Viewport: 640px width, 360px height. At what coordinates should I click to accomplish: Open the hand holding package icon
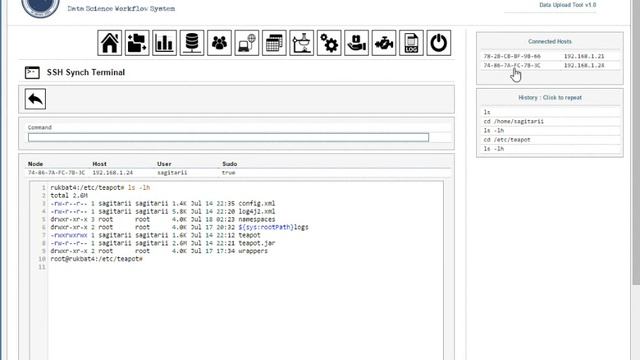(356, 43)
